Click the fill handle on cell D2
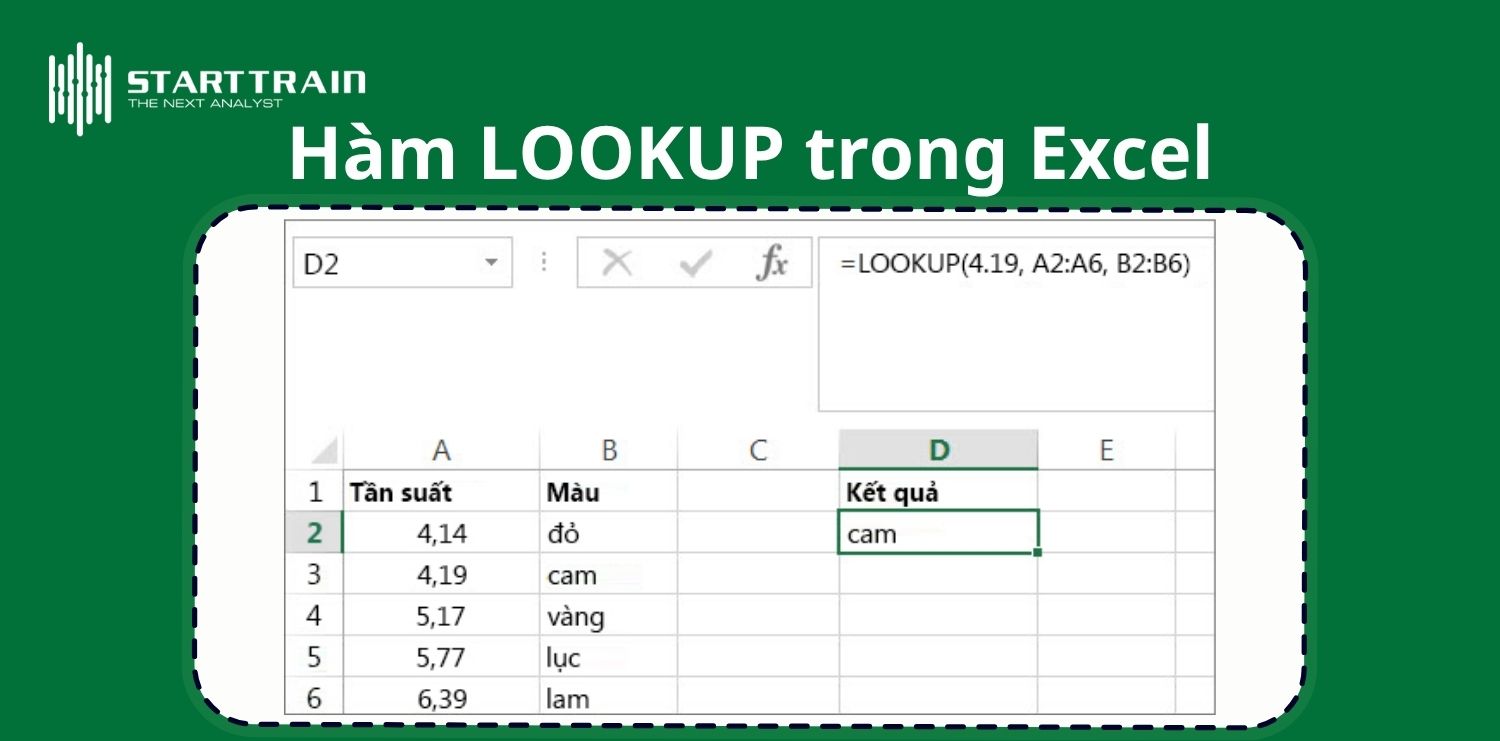The width and height of the screenshot is (1500, 741). tap(1038, 551)
